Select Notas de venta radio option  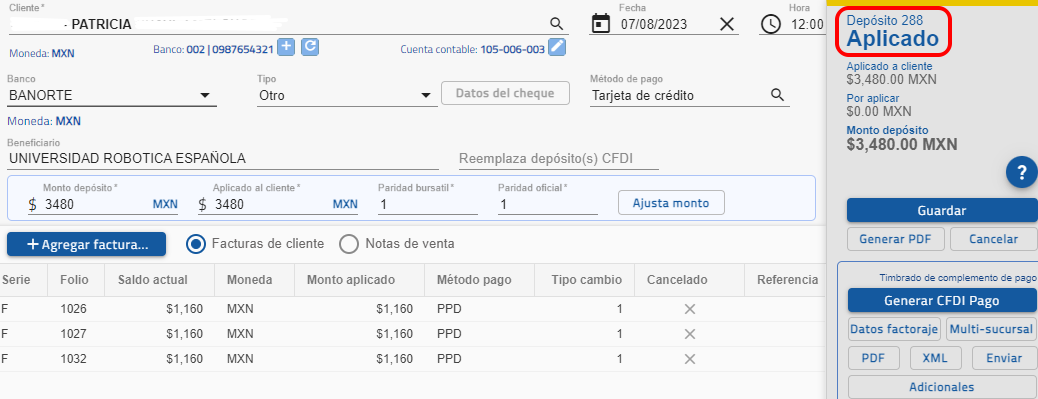[348, 244]
